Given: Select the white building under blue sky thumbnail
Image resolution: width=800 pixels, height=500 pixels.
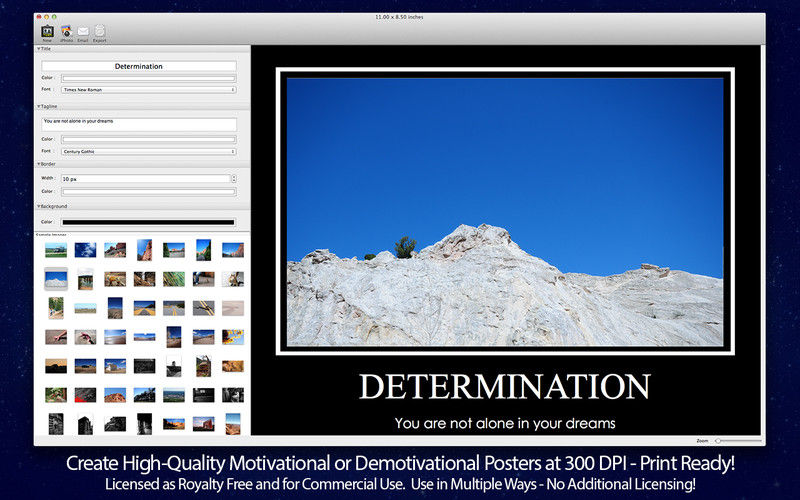Looking at the screenshot, I should [115, 366].
